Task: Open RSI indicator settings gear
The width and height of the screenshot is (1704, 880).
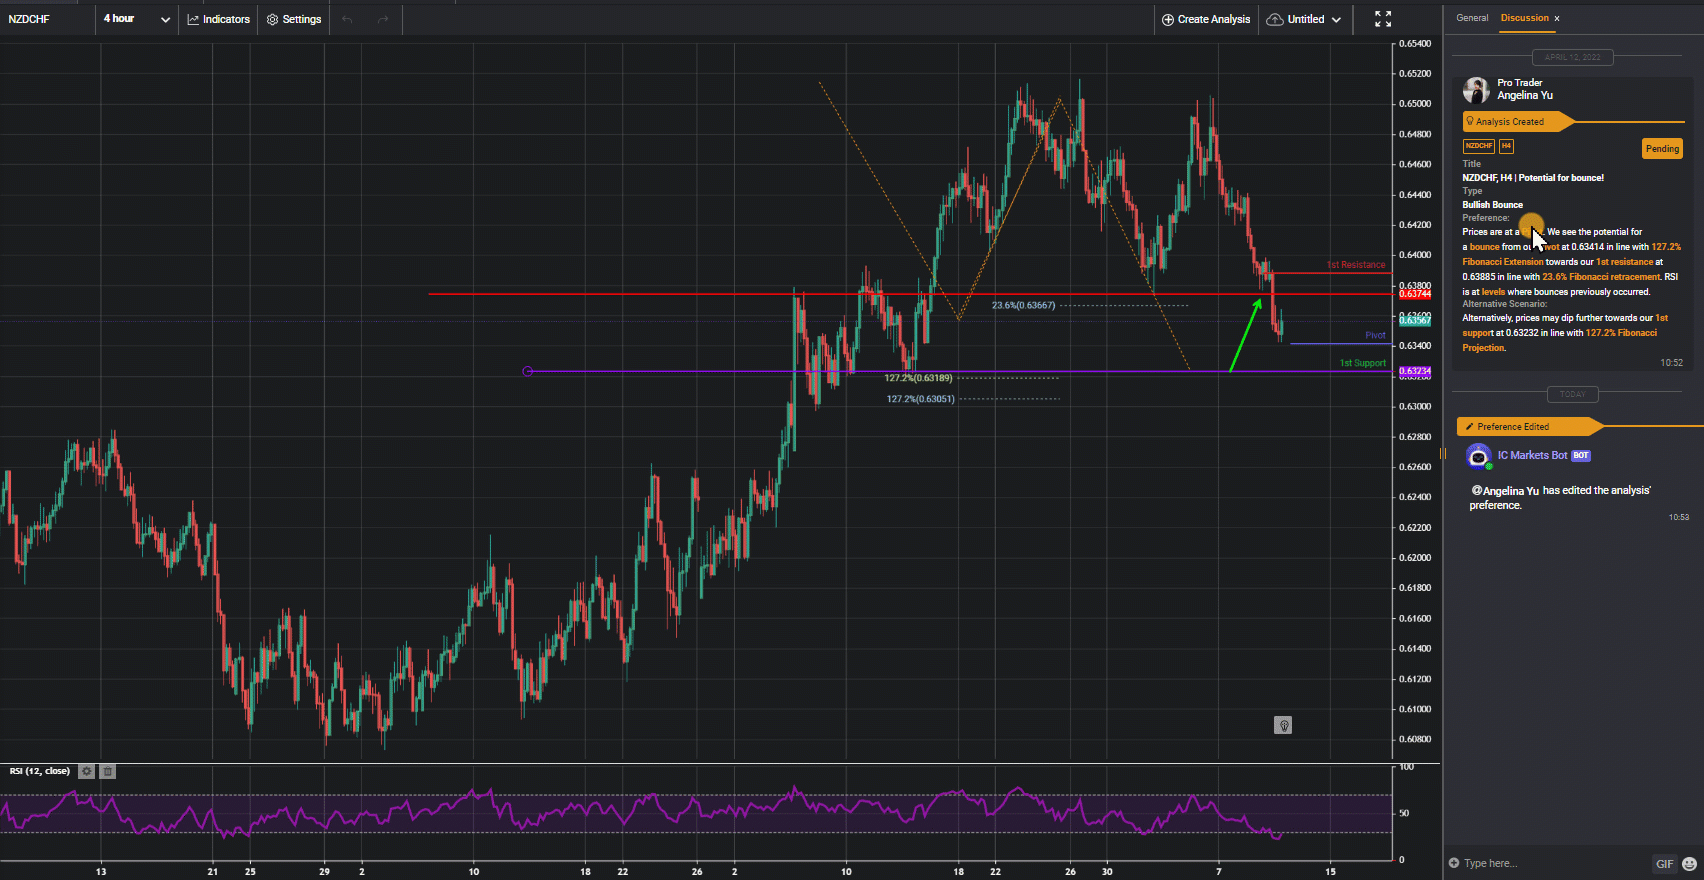Action: [87, 771]
